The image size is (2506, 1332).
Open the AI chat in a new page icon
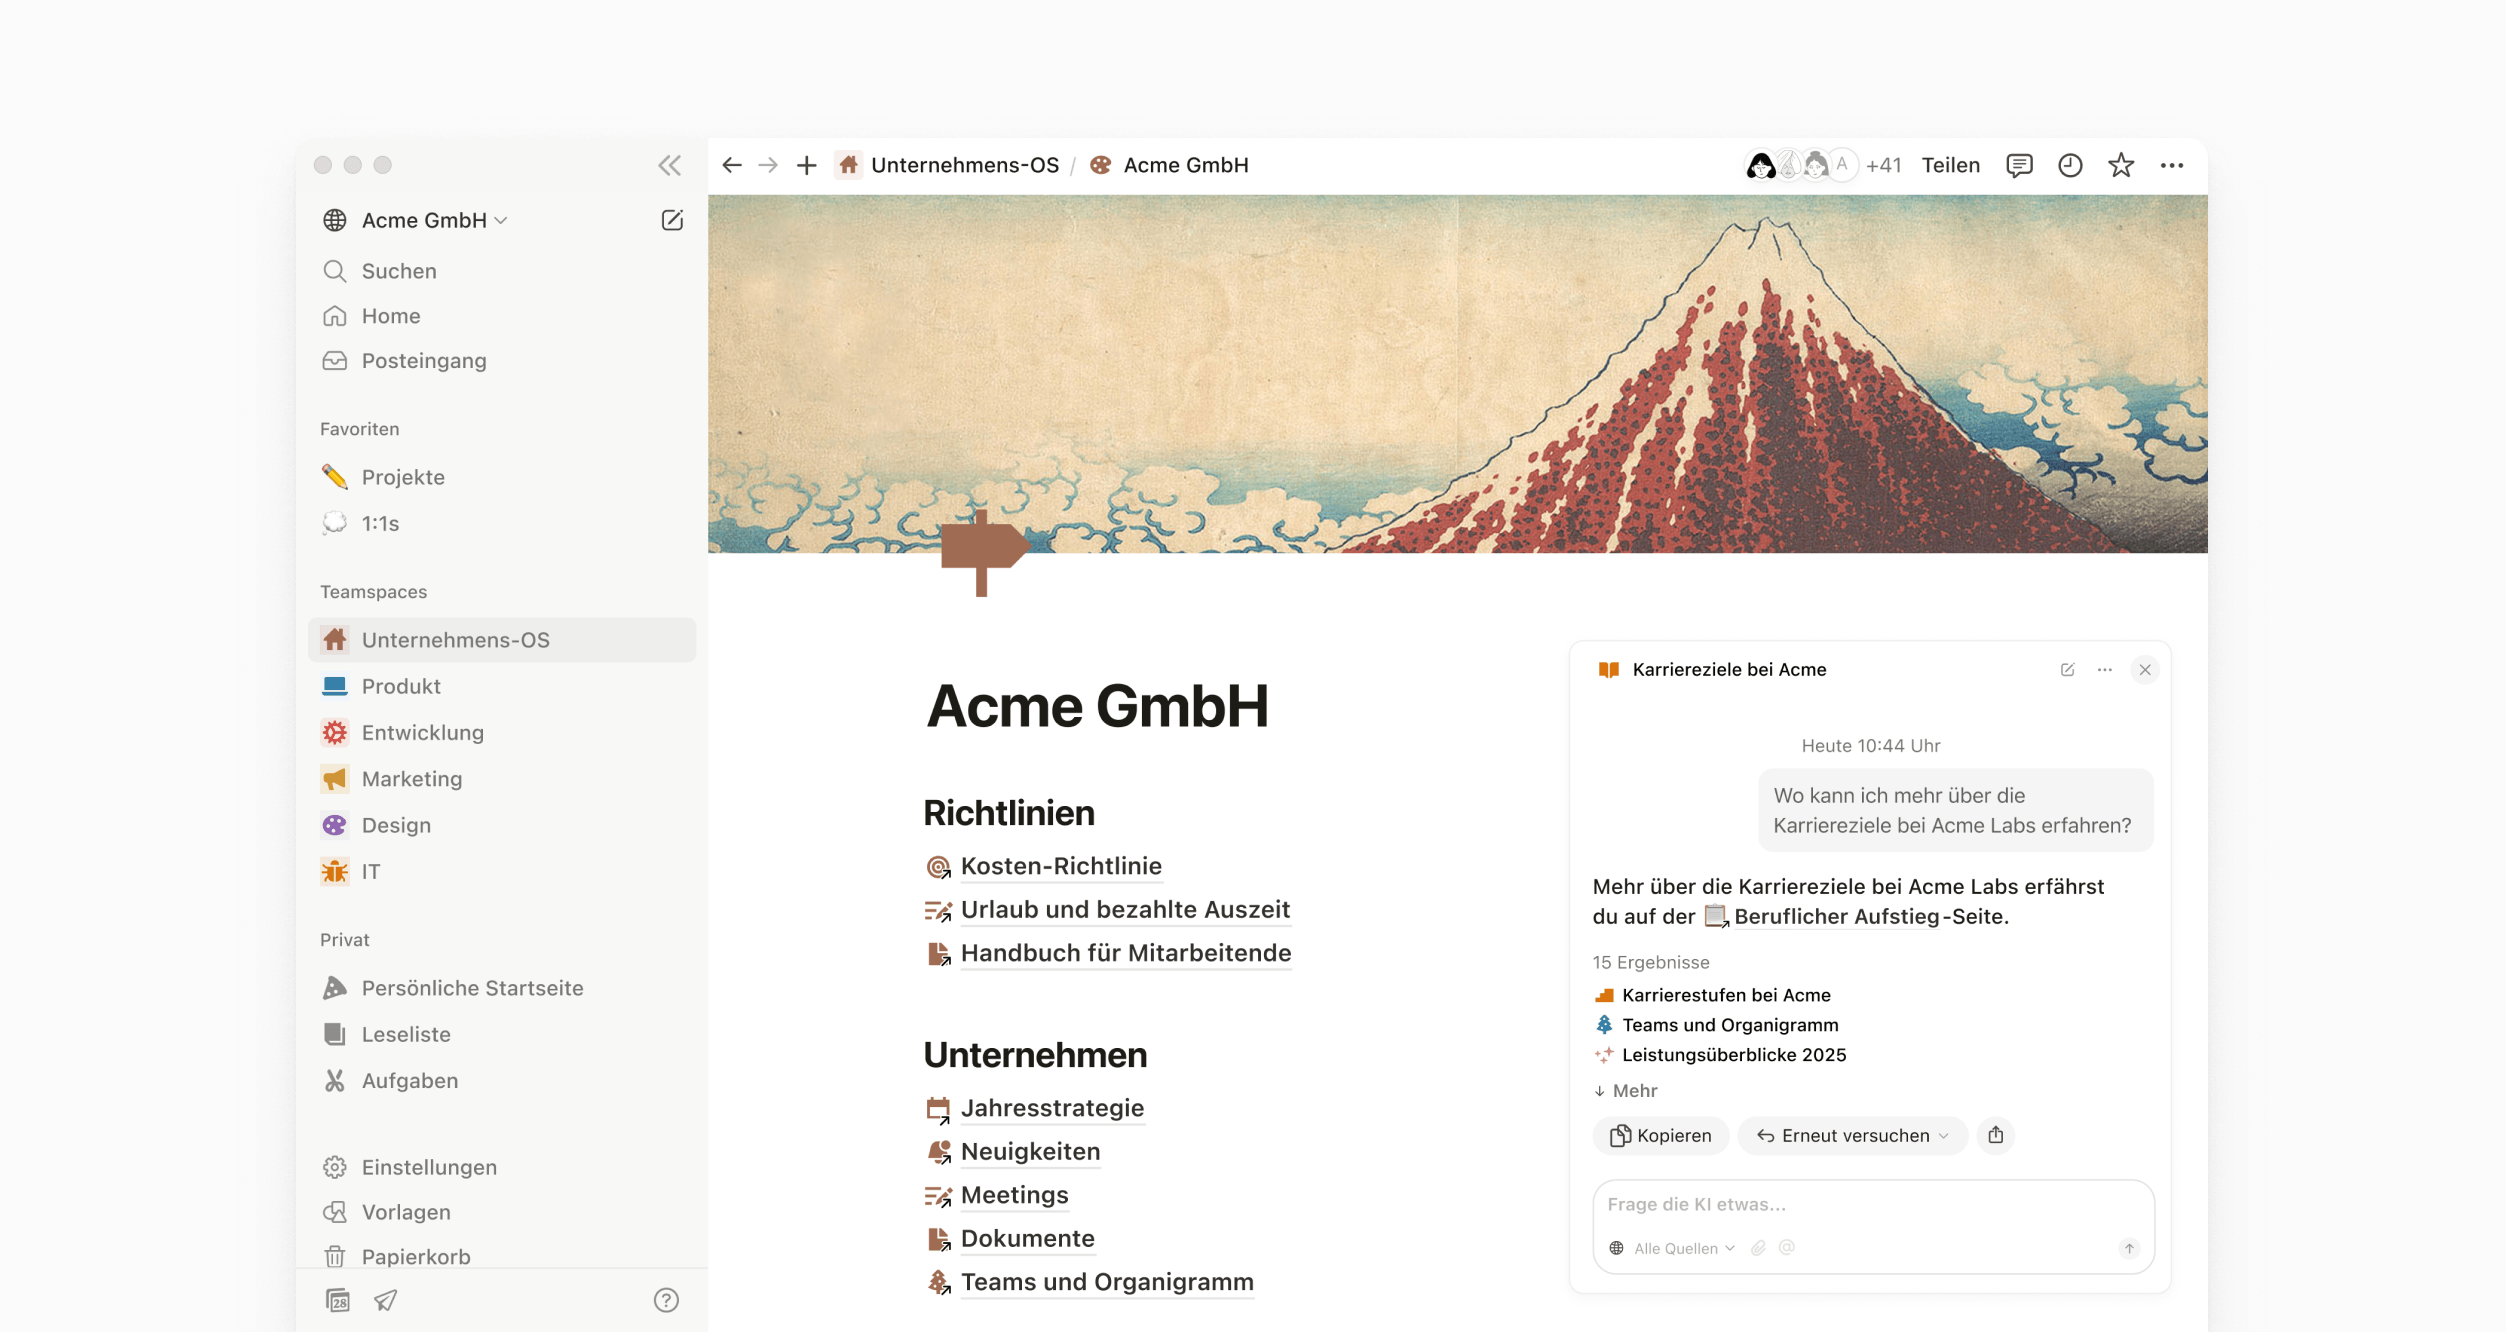(x=2068, y=669)
